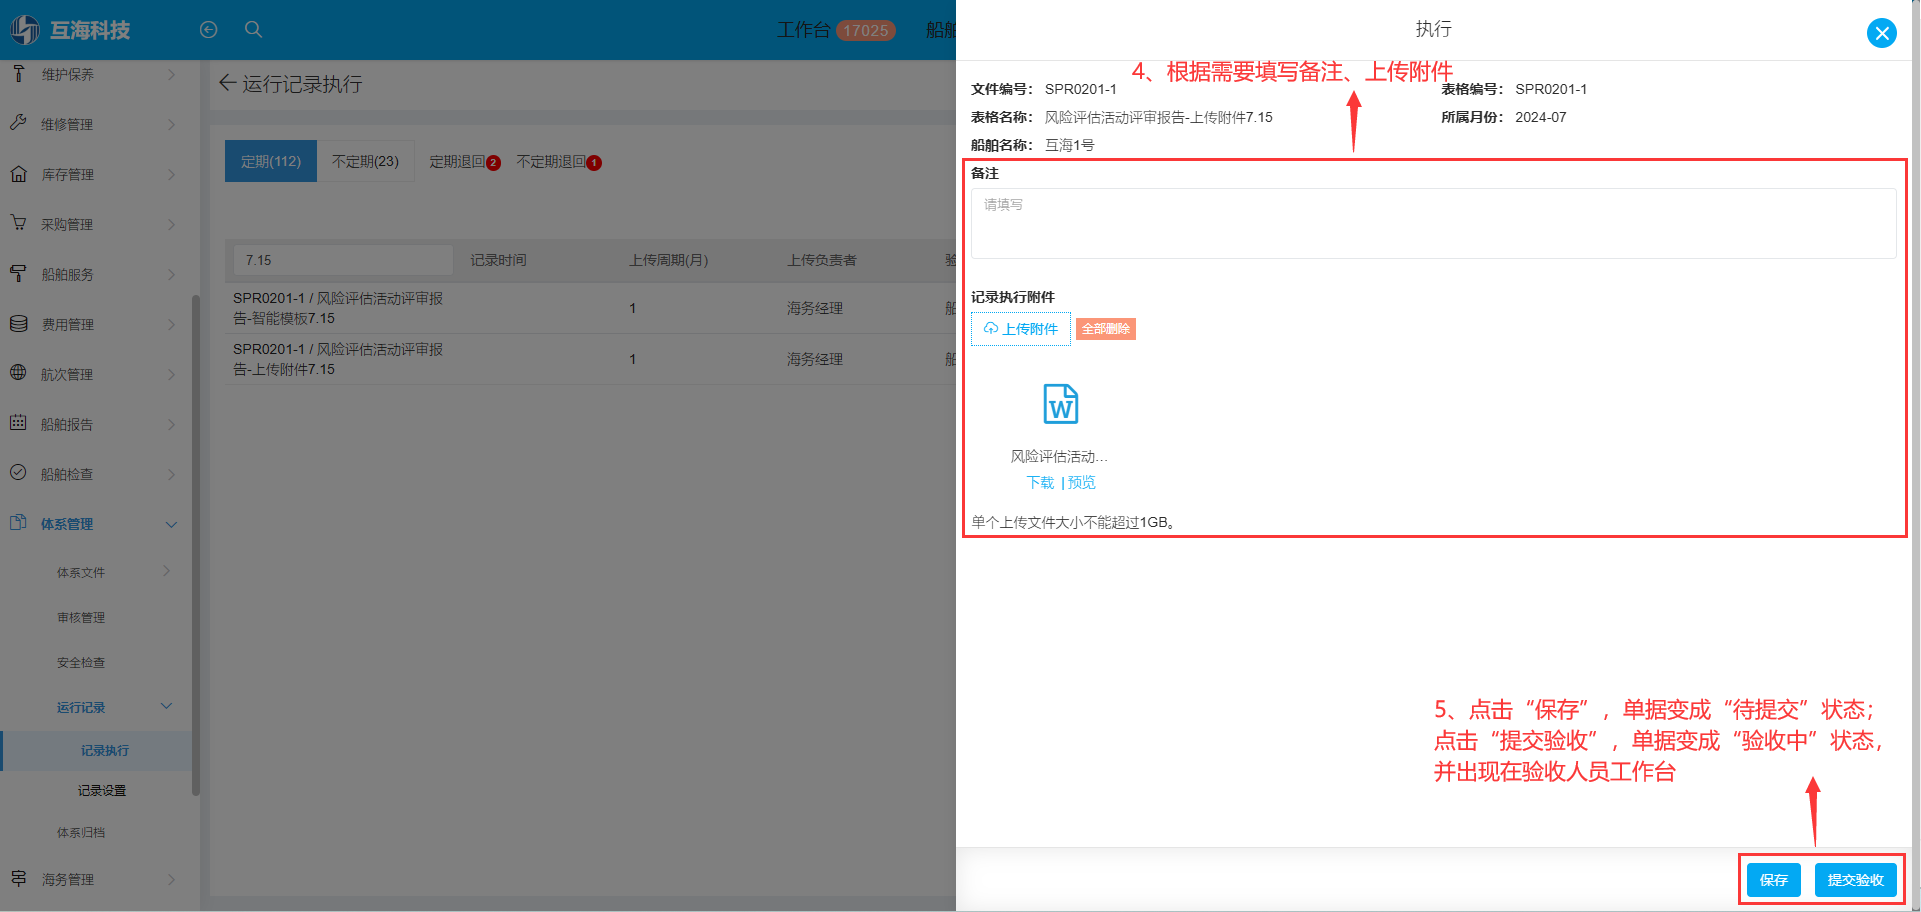Click the 航次管理 globe icon
The width and height of the screenshot is (1921, 912).
click(x=18, y=373)
